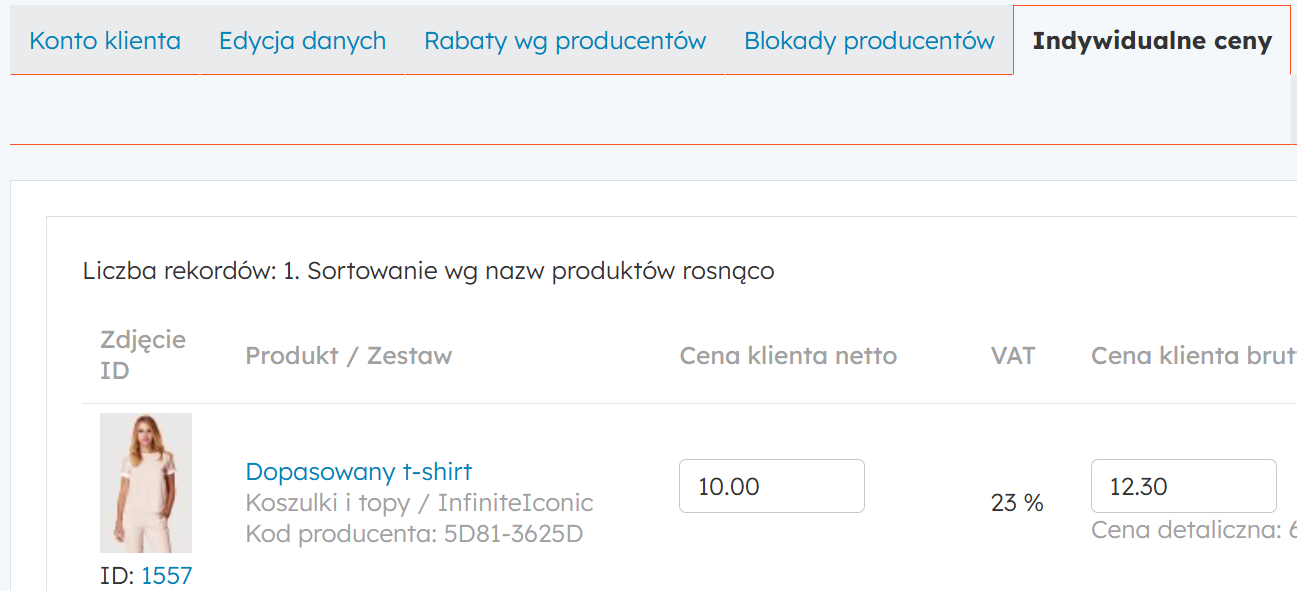Click the 23 % VAT rate value
Image resolution: width=1297 pixels, height=591 pixels.
1017,503
